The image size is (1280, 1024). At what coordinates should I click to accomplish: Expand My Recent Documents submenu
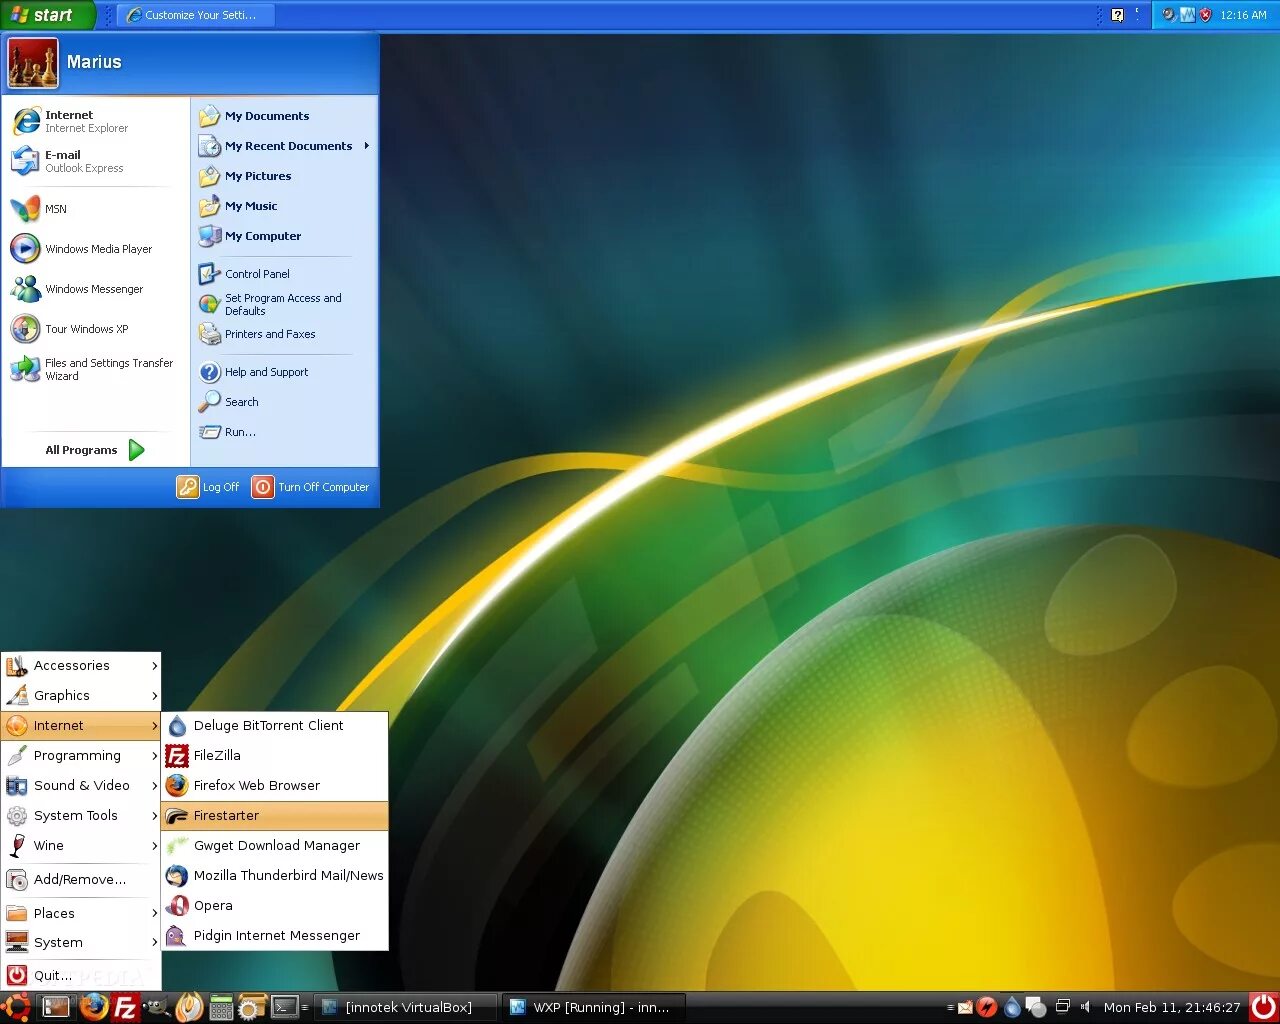tap(285, 146)
